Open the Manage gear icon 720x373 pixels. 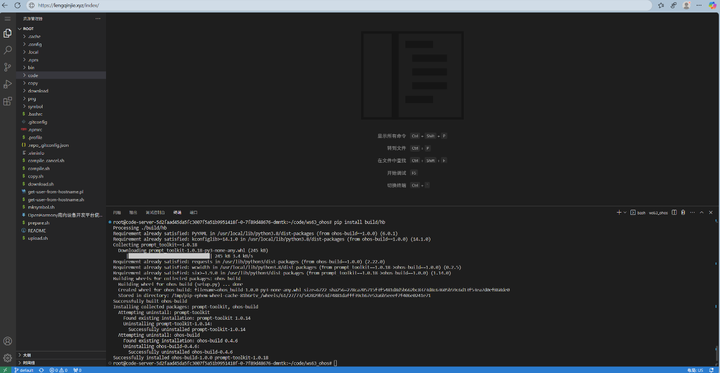click(x=7, y=358)
